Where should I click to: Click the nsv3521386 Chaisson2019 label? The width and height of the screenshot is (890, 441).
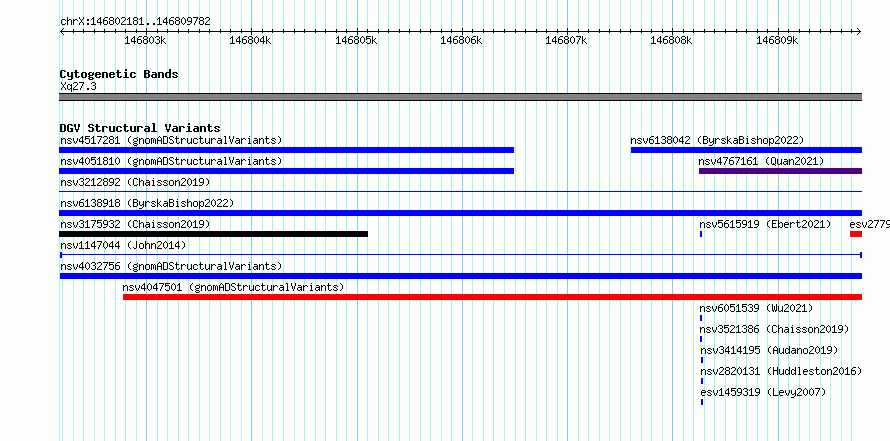point(774,329)
